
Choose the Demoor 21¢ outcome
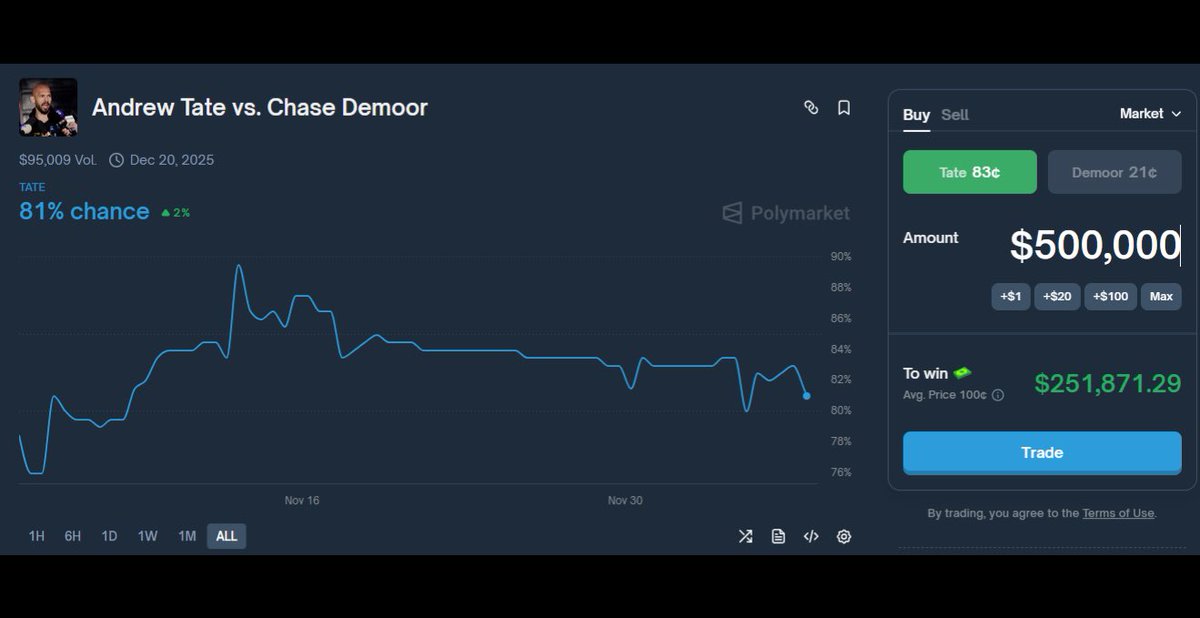pyautogui.click(x=1115, y=172)
